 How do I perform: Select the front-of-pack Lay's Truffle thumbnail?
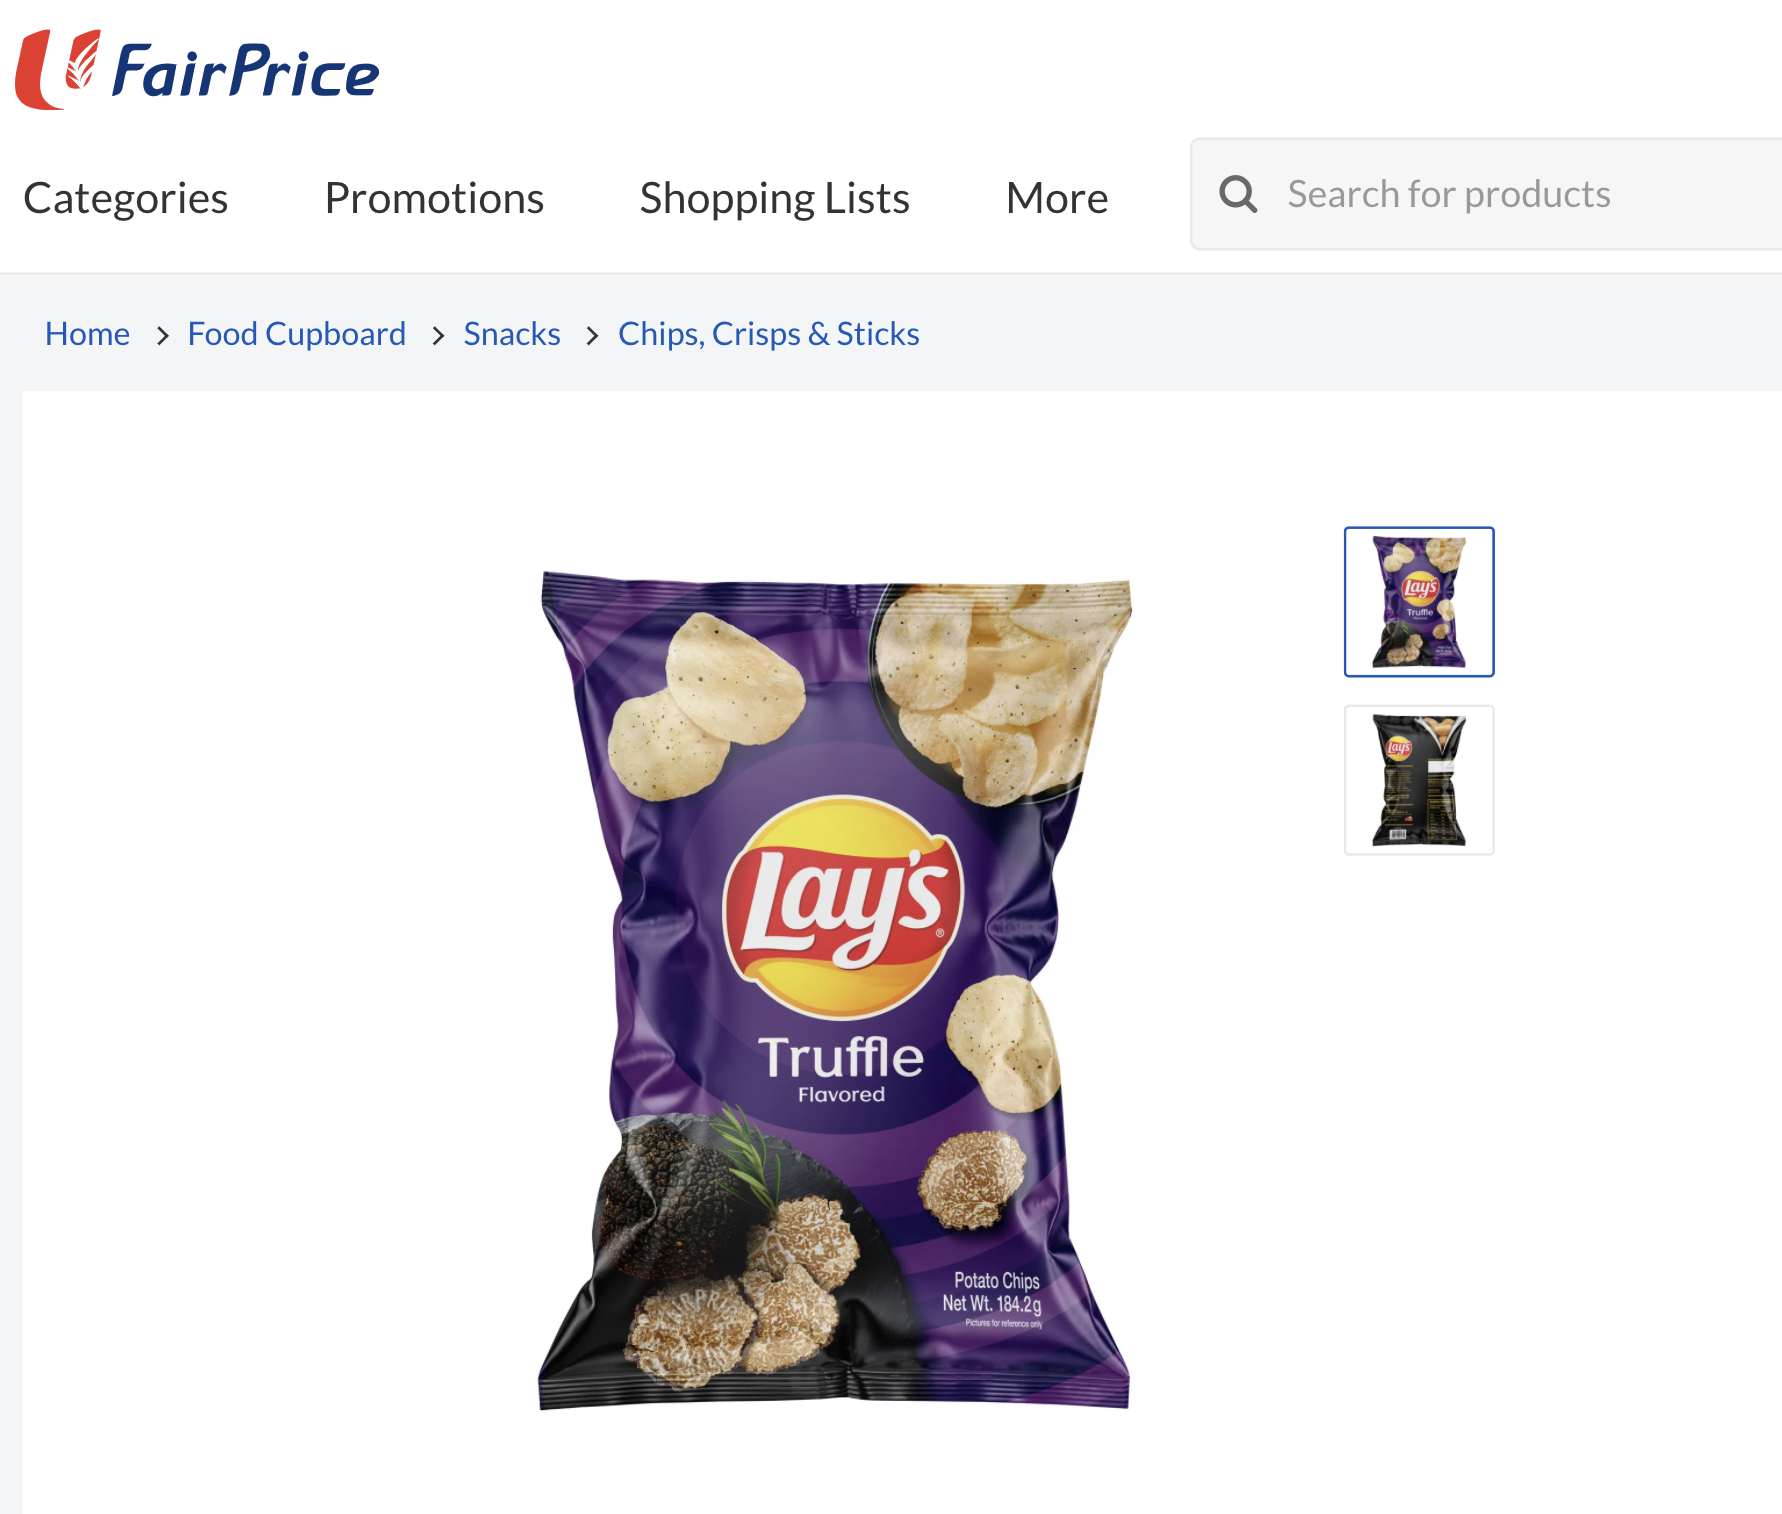(x=1419, y=602)
